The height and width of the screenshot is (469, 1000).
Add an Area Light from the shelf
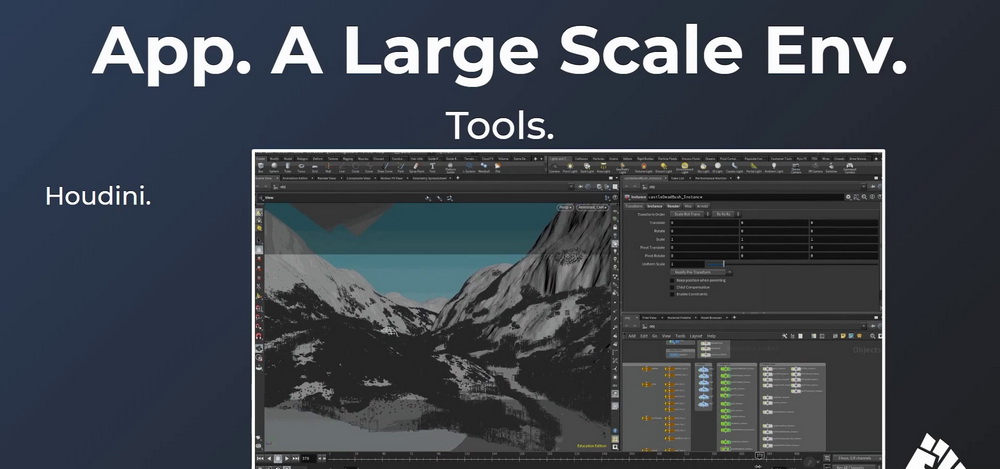pos(603,168)
